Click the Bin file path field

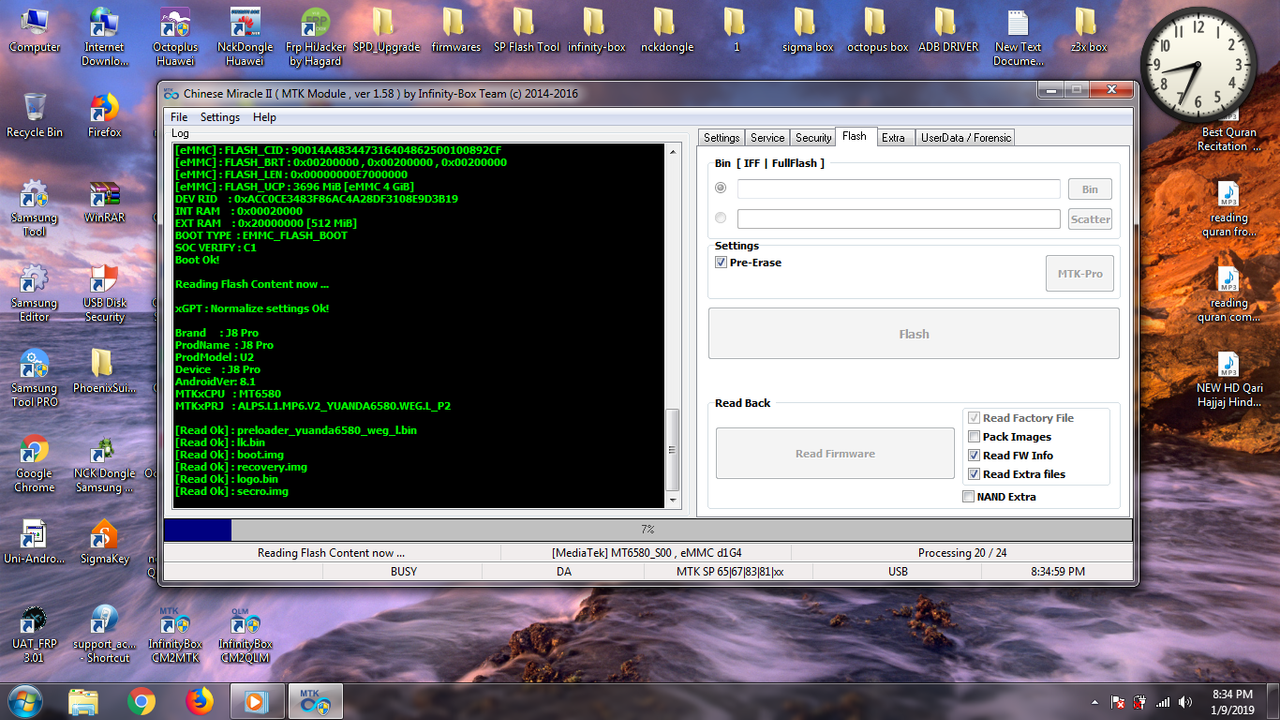[899, 189]
